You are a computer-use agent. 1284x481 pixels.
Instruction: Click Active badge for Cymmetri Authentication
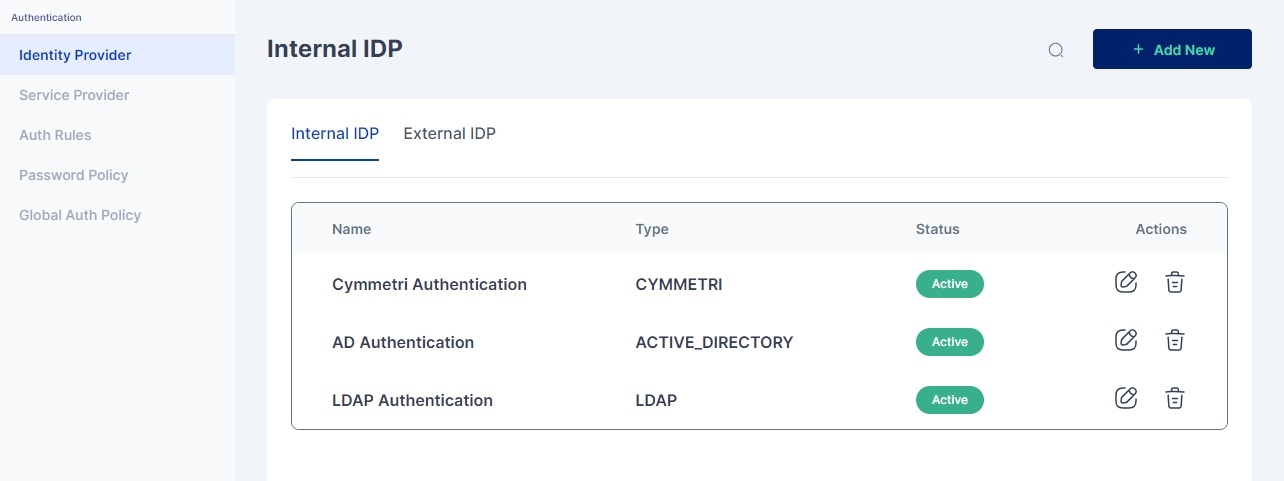click(x=949, y=284)
